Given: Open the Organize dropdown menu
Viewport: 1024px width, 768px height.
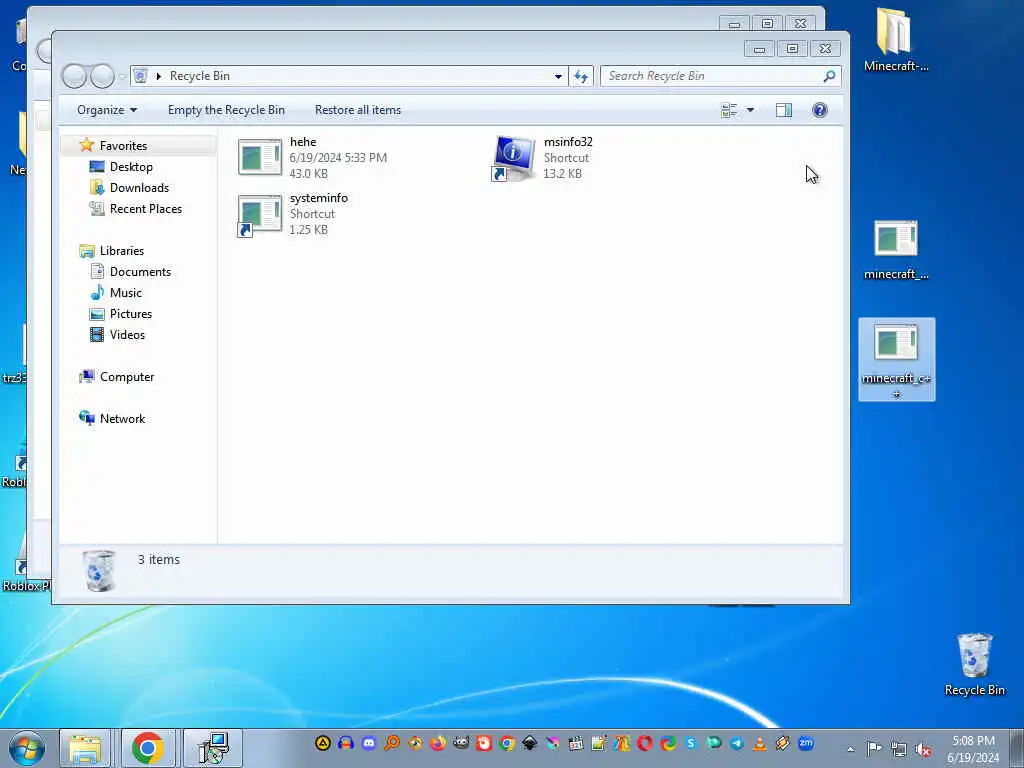Looking at the screenshot, I should pos(107,110).
